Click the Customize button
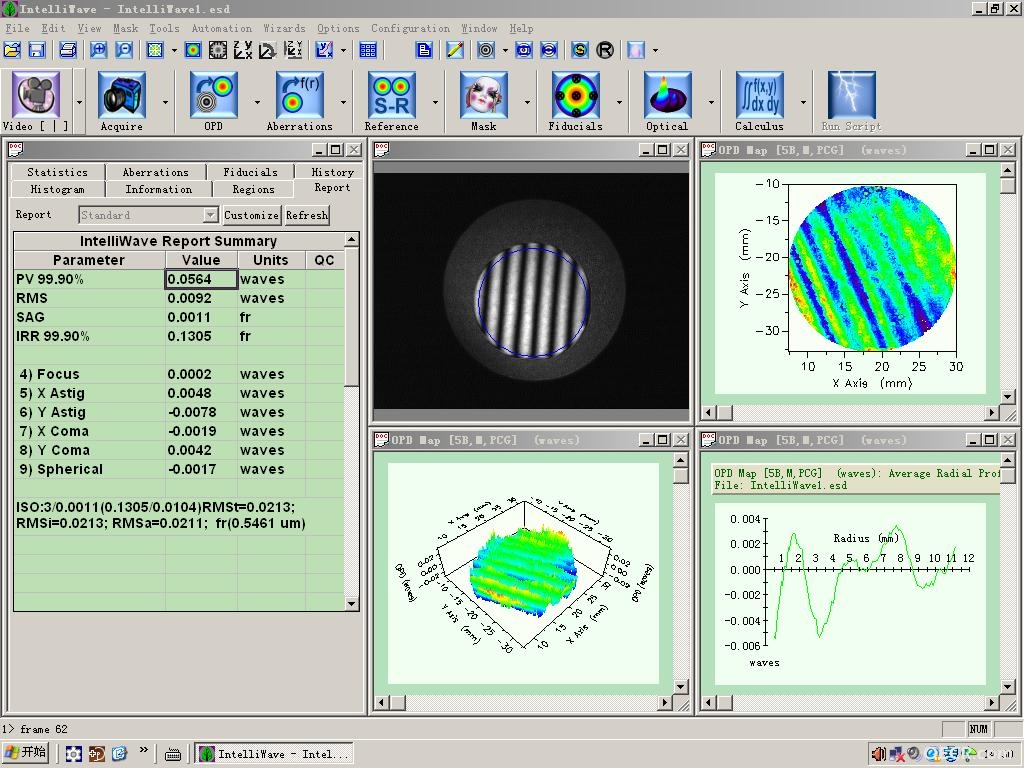Viewport: 1024px width, 768px height. (251, 215)
